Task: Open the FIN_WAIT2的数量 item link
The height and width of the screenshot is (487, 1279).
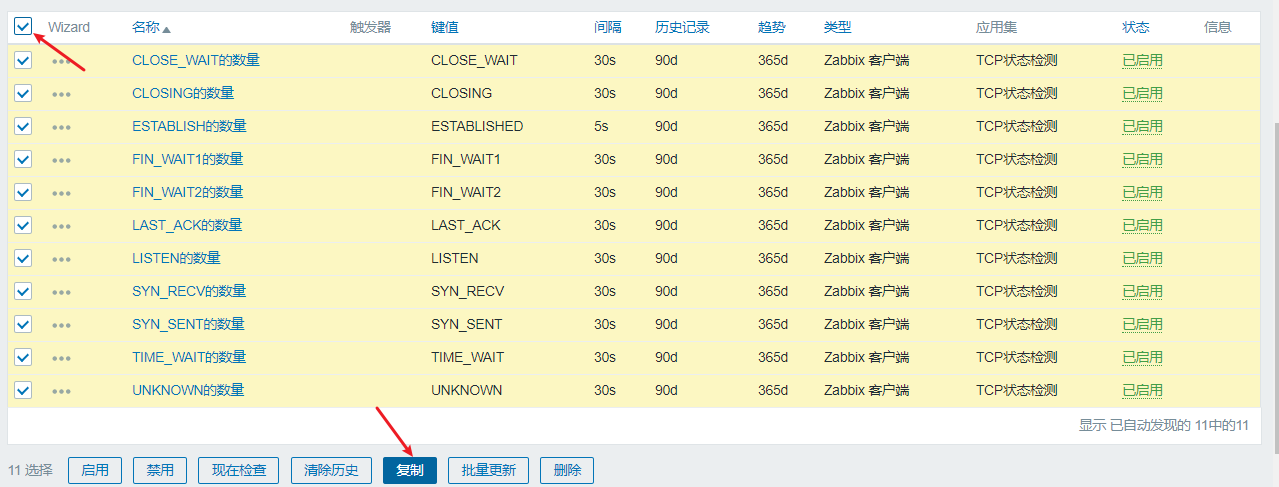Action: (x=187, y=192)
